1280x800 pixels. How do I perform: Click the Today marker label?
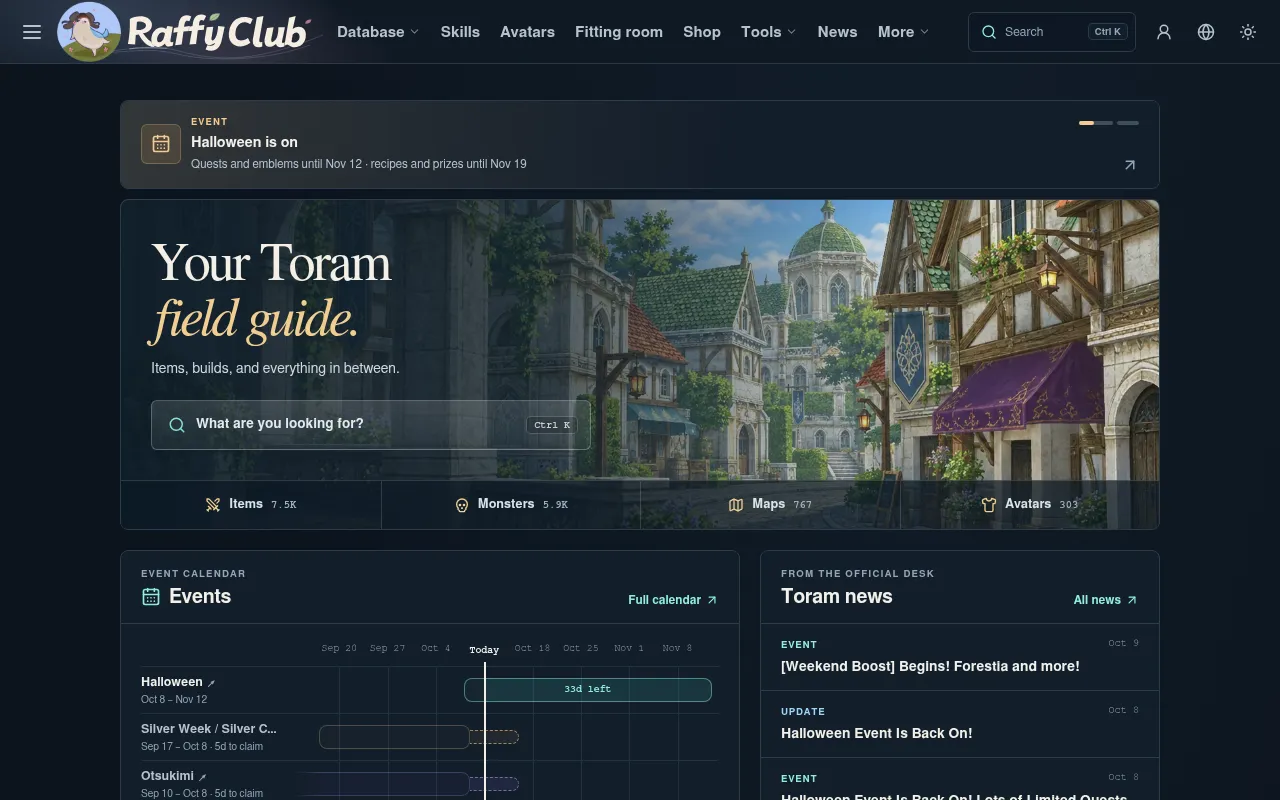click(x=484, y=650)
